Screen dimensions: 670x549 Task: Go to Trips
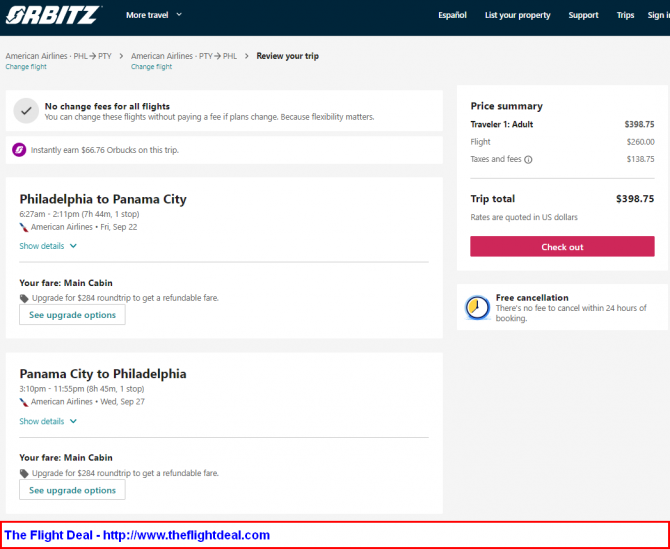(x=625, y=15)
